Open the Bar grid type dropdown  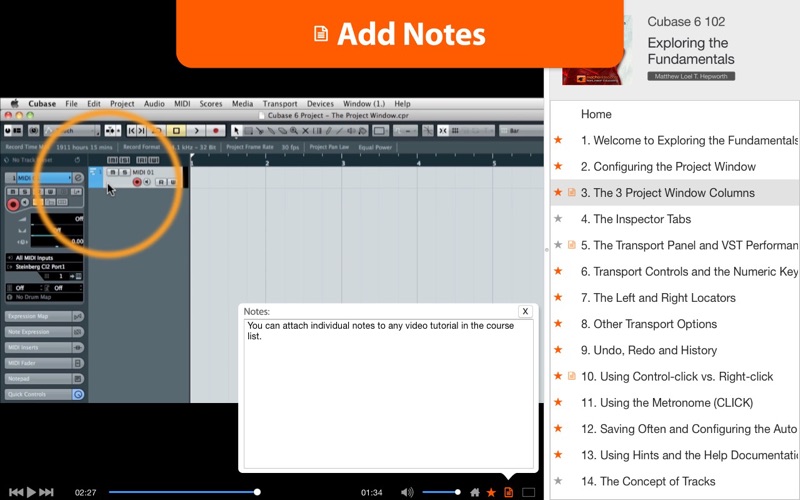tap(521, 131)
